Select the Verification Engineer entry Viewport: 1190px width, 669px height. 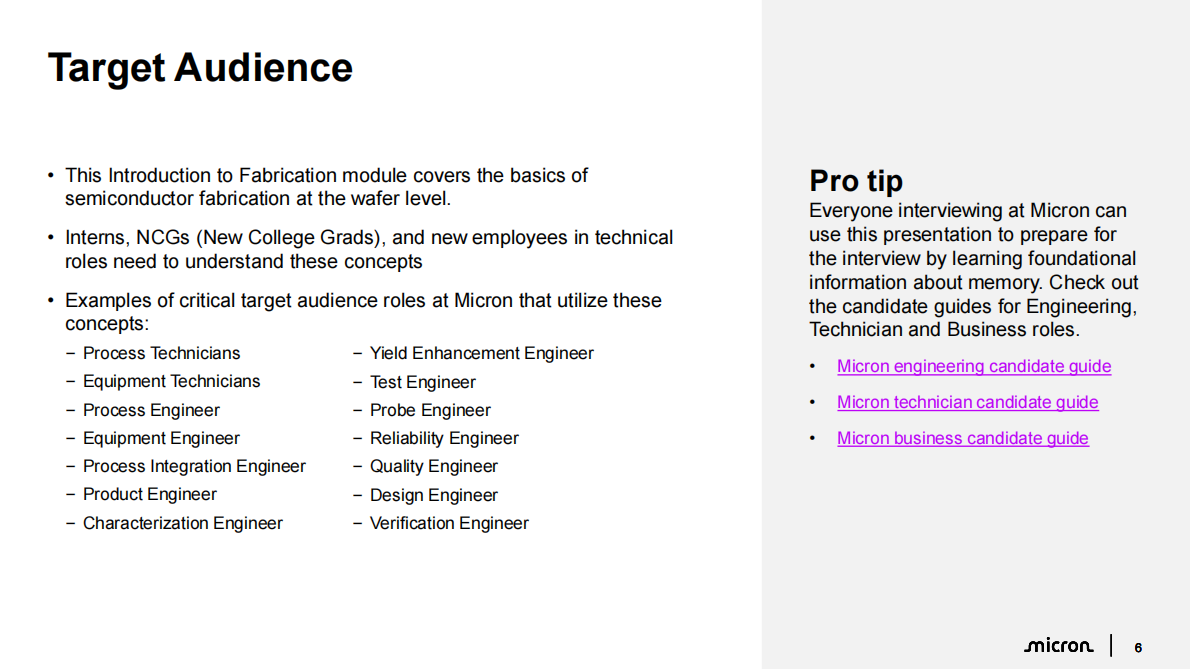click(449, 523)
